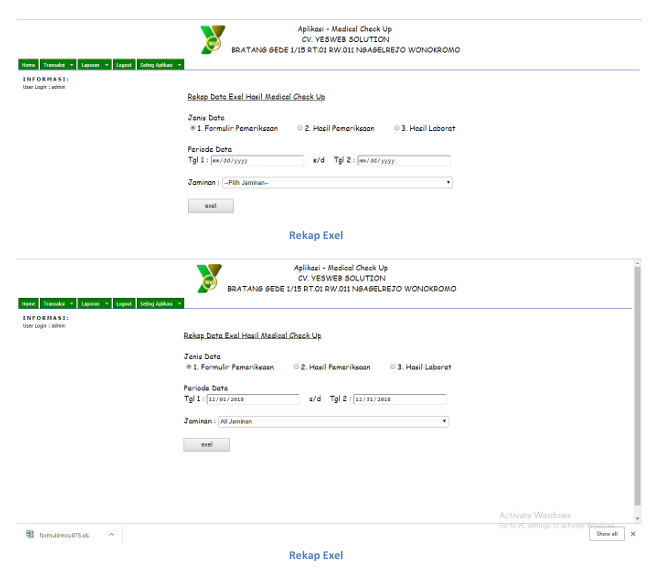Click the empty Tgl 1 date field
Screen dimensions: 658x578
(257, 160)
